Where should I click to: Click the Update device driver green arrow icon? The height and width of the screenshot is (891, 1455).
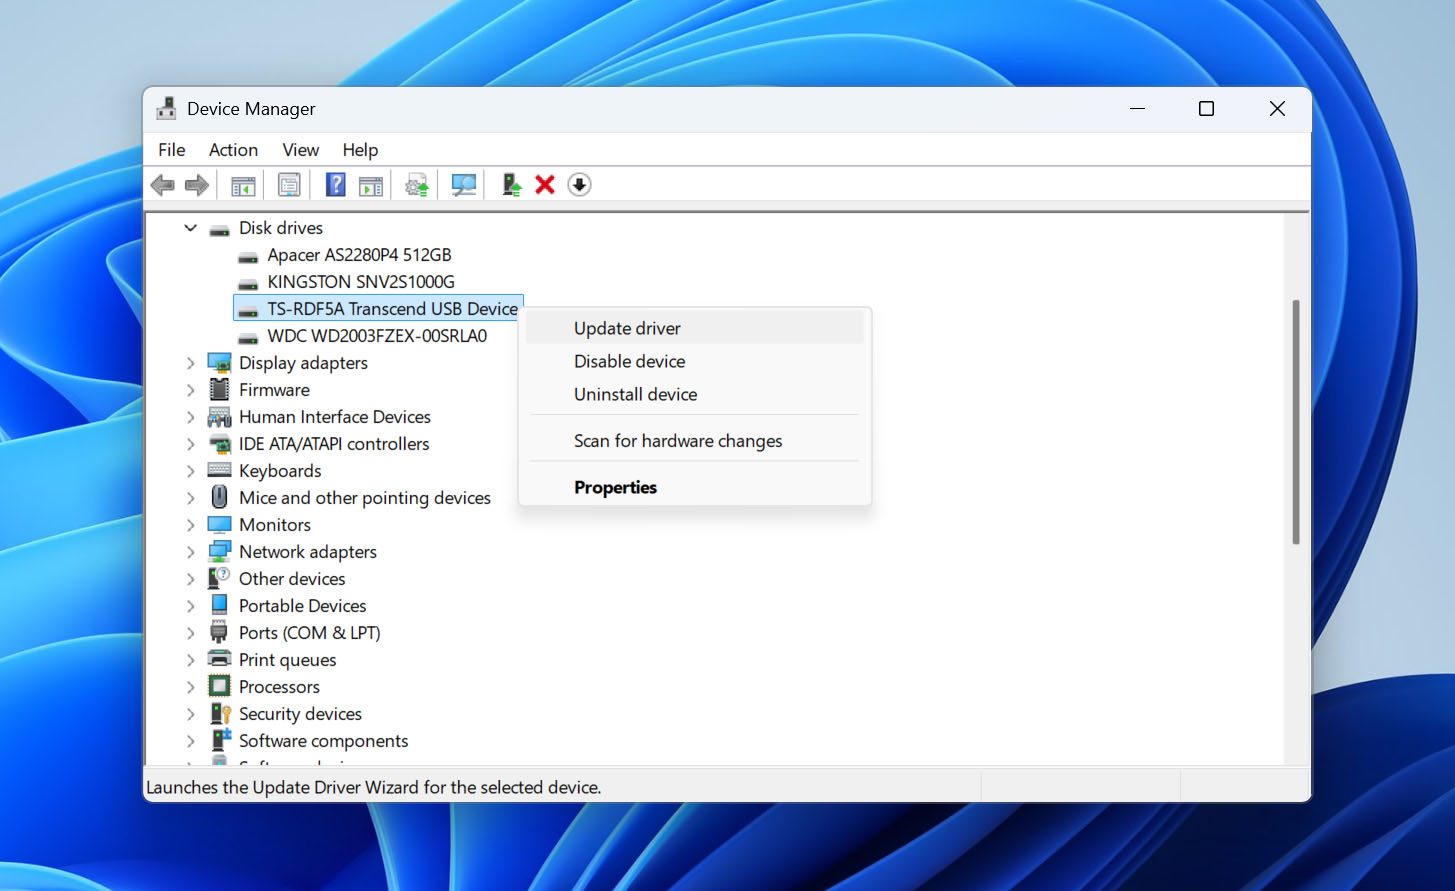click(x=511, y=185)
